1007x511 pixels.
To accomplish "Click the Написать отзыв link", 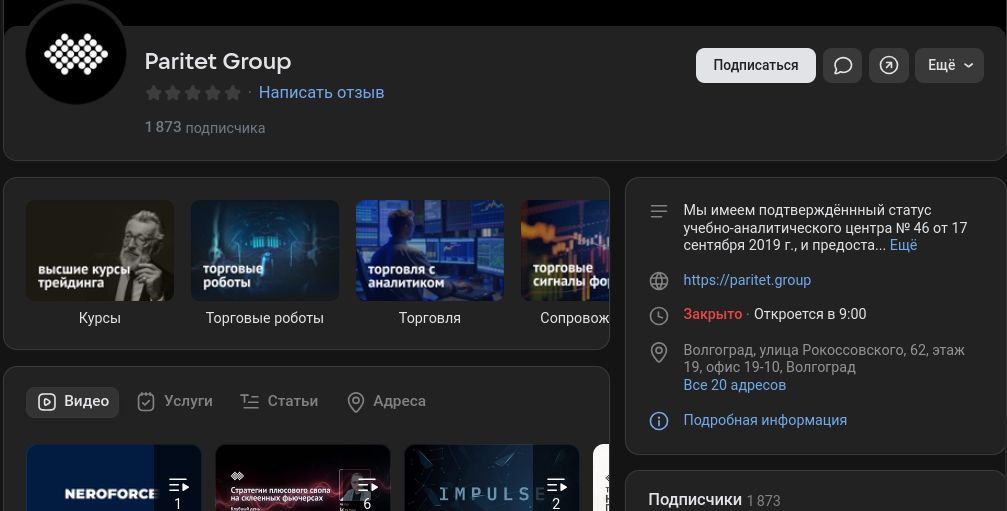I will (321, 92).
